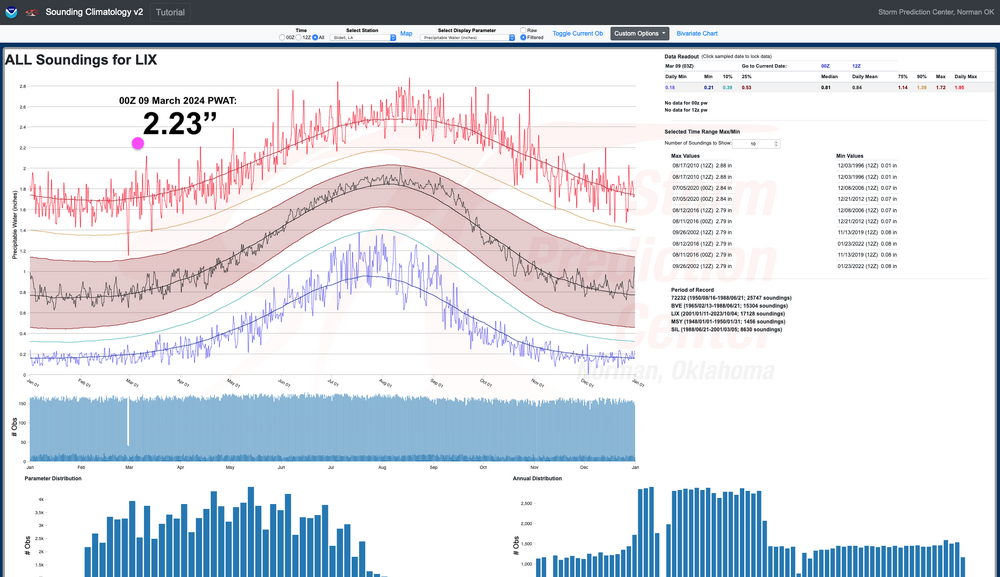Open the station Map link
Screen dimensions: 1000x577
pyautogui.click(x=406, y=34)
